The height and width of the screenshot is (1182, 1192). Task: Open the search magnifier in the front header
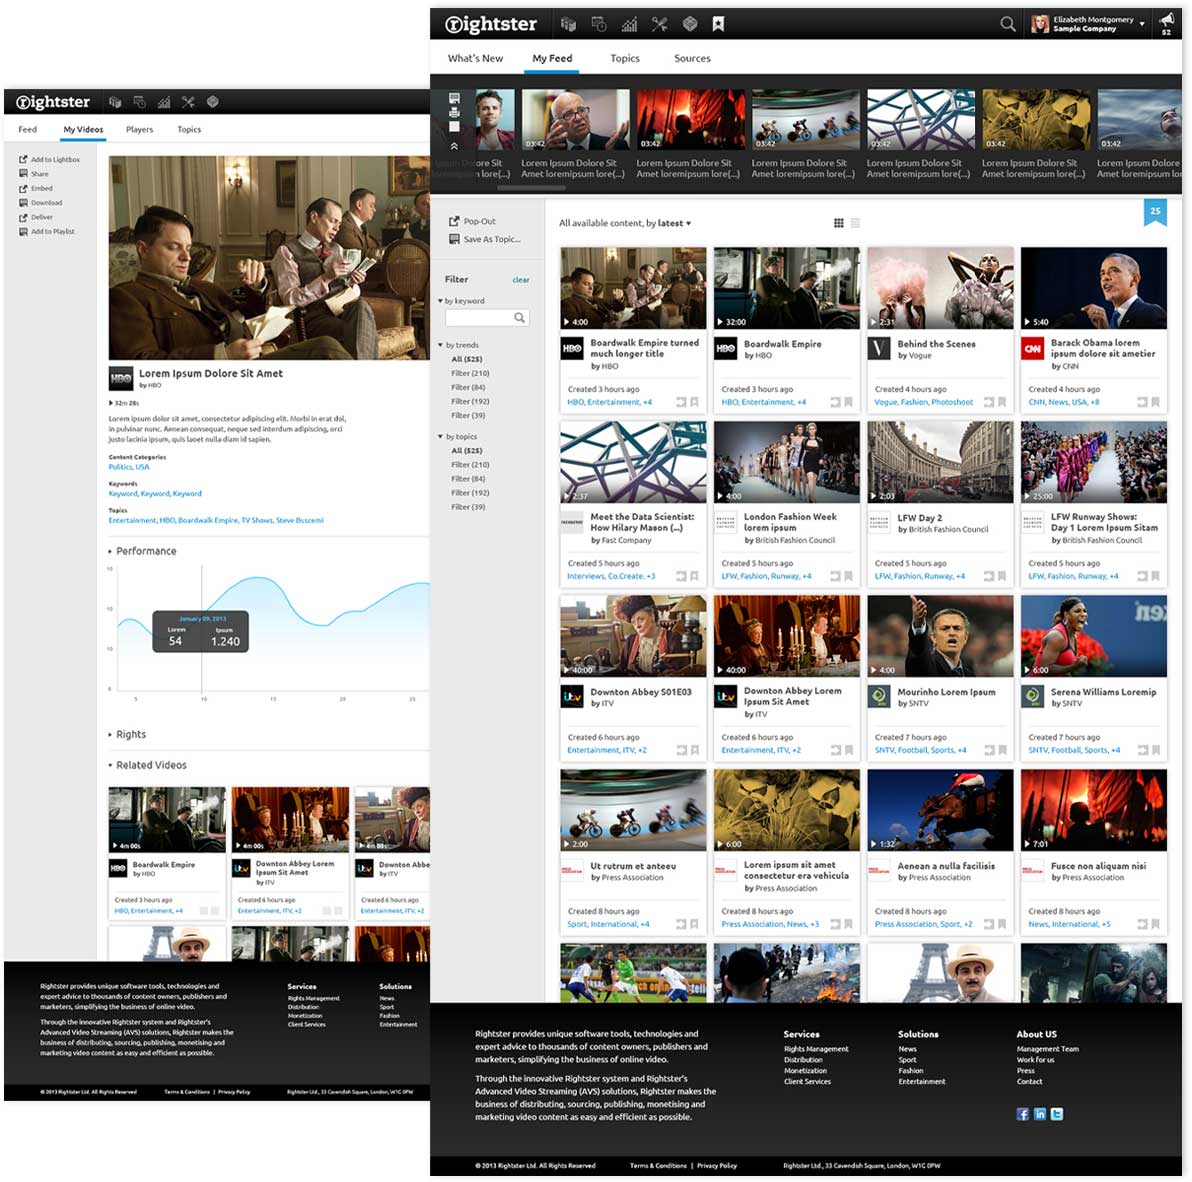click(1007, 24)
